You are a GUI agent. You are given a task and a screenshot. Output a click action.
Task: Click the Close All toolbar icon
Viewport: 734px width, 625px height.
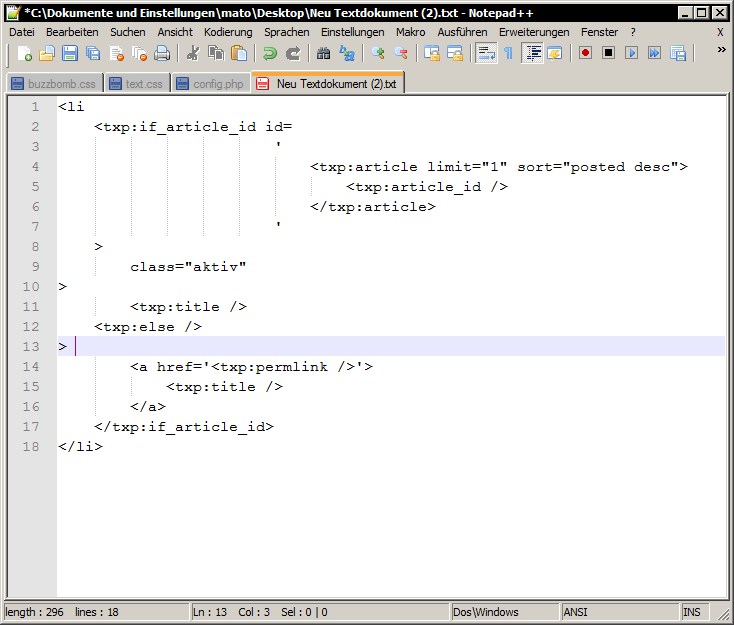139,53
